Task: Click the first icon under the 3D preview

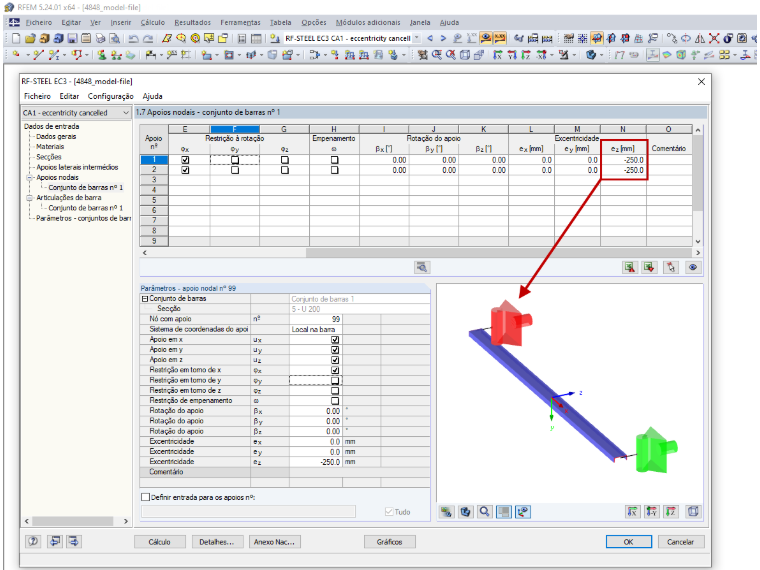Action: tap(446, 512)
